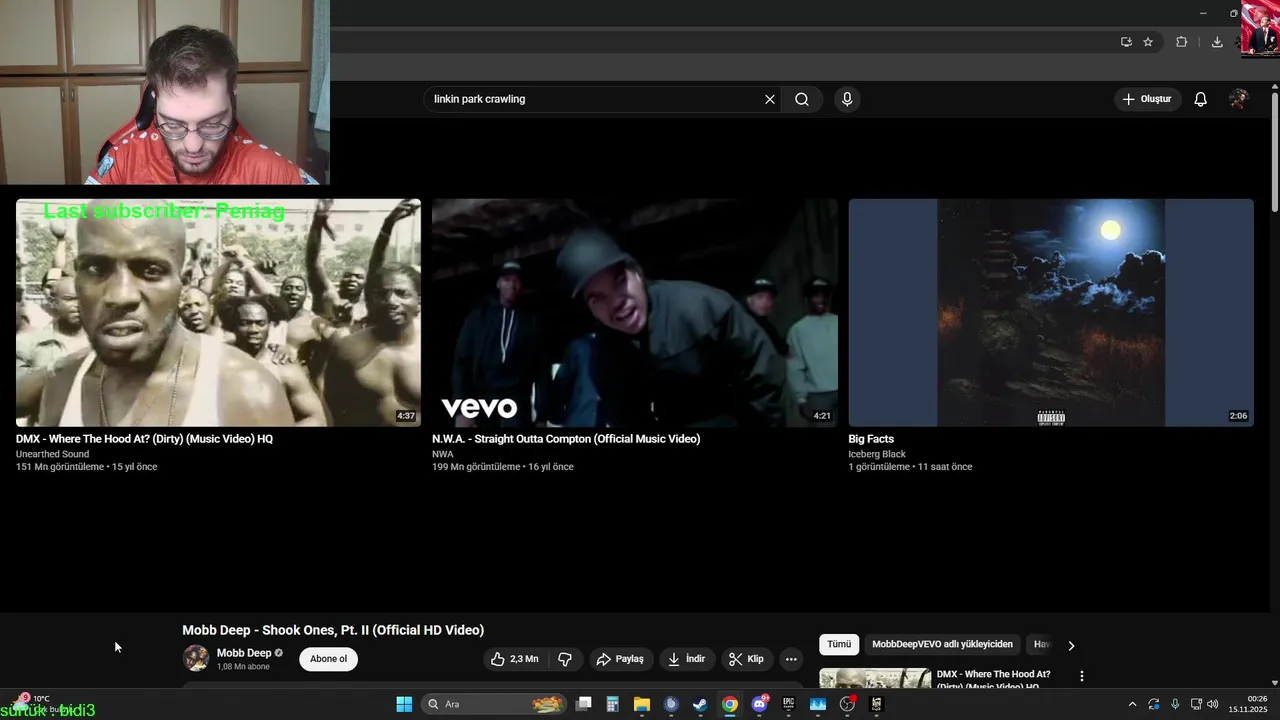Open weather widget showing 10°C
The image size is (1280, 720).
pos(40,703)
